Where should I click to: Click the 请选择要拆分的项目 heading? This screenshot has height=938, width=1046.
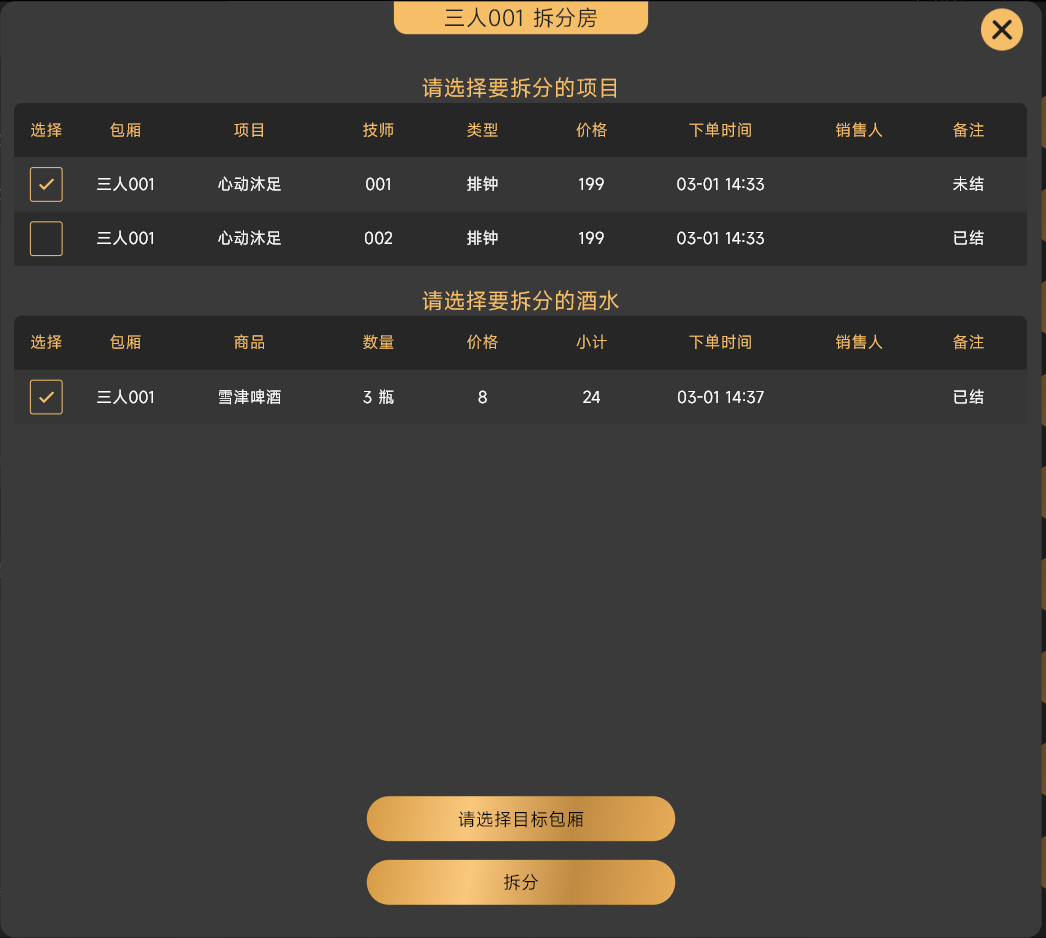coord(520,88)
